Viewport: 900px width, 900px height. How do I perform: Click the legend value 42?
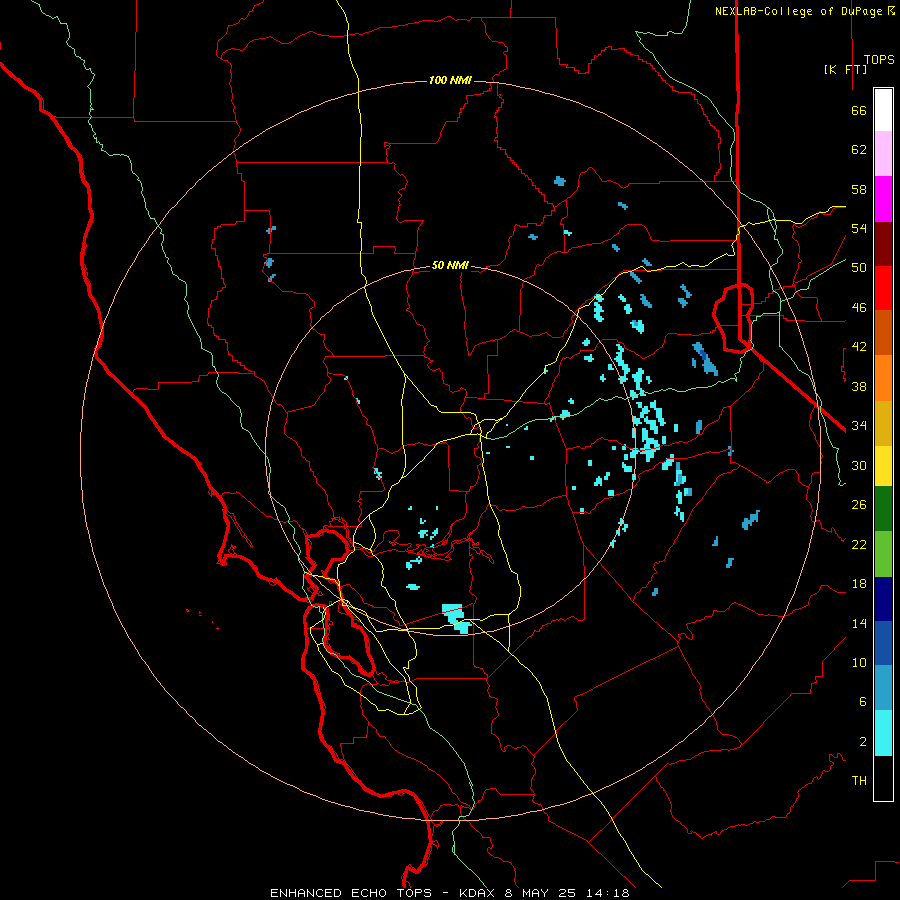[x=859, y=347]
